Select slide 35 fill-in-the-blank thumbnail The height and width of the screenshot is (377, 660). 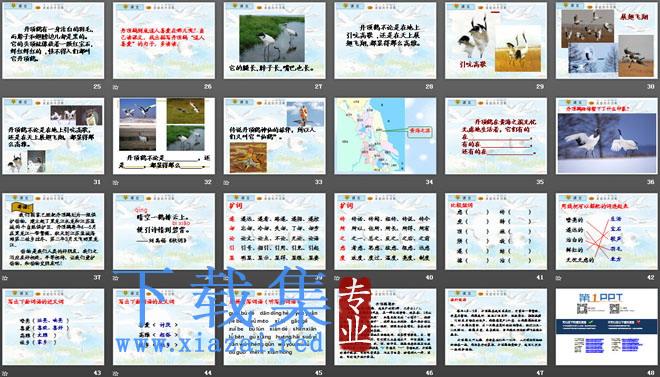(x=496, y=136)
